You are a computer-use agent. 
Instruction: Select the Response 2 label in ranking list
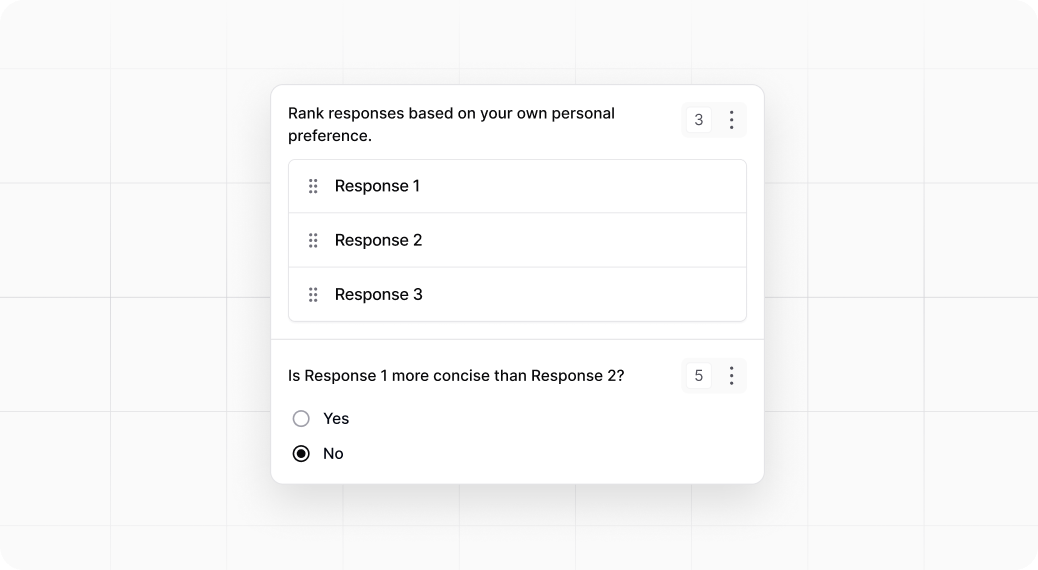point(378,240)
